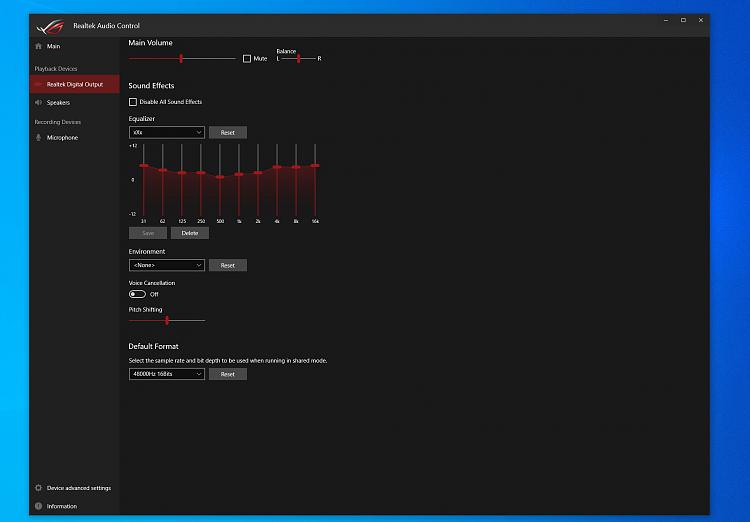Click Delete below the equalizer
The height and width of the screenshot is (522, 750).
tap(190, 233)
